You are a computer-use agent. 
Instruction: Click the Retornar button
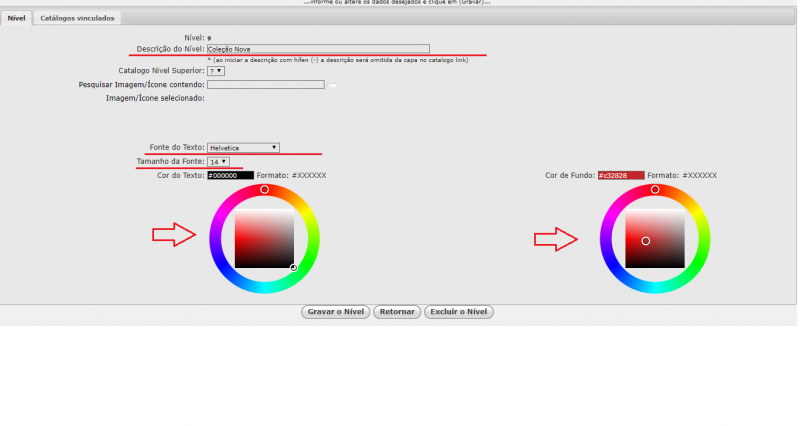[x=397, y=312]
